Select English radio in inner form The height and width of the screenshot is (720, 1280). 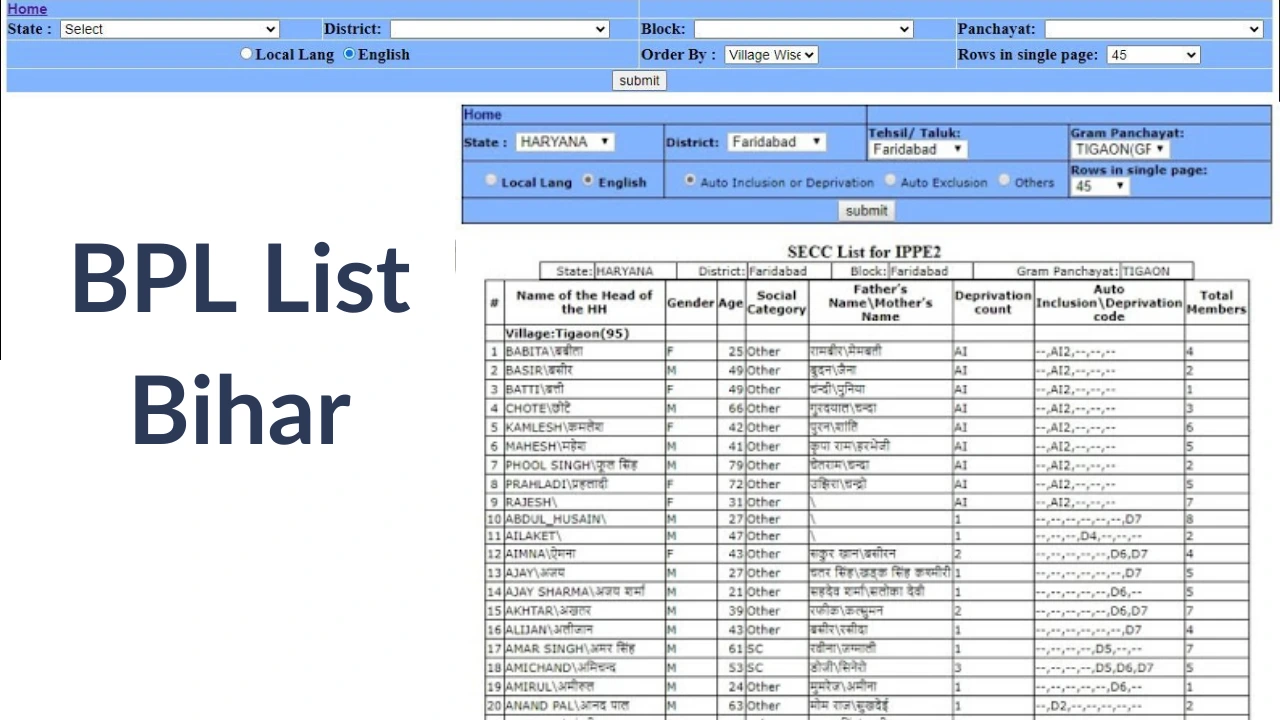click(x=588, y=181)
